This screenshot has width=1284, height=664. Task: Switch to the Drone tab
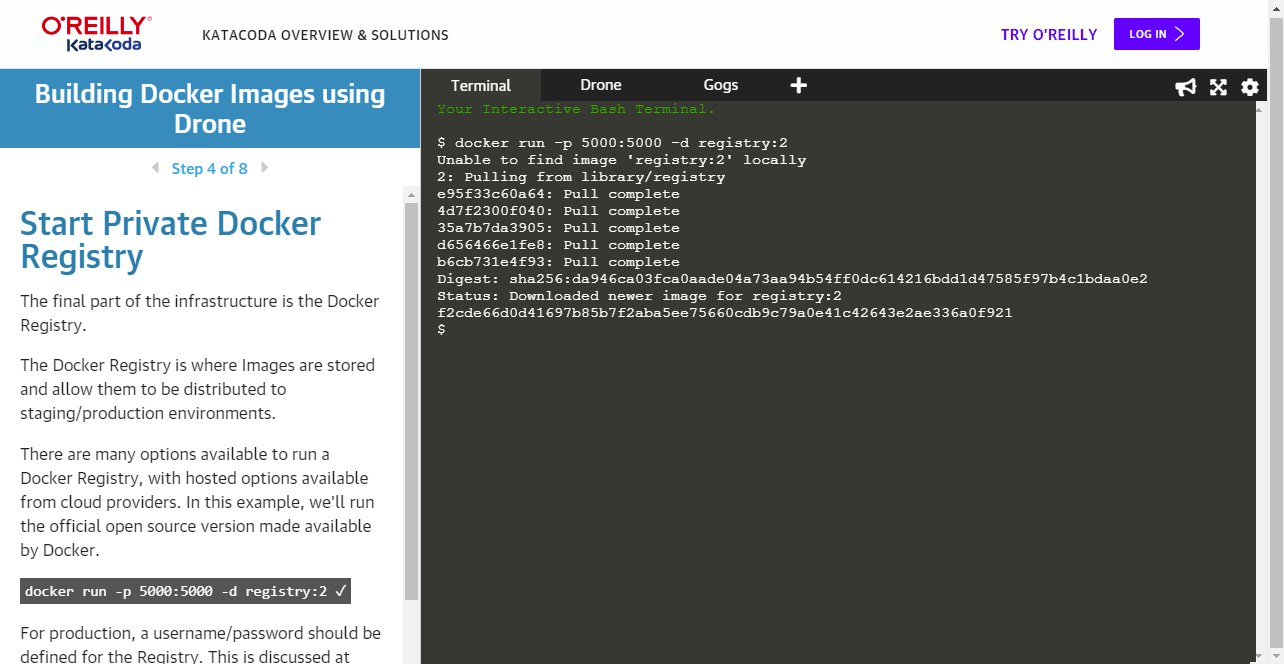coord(601,85)
